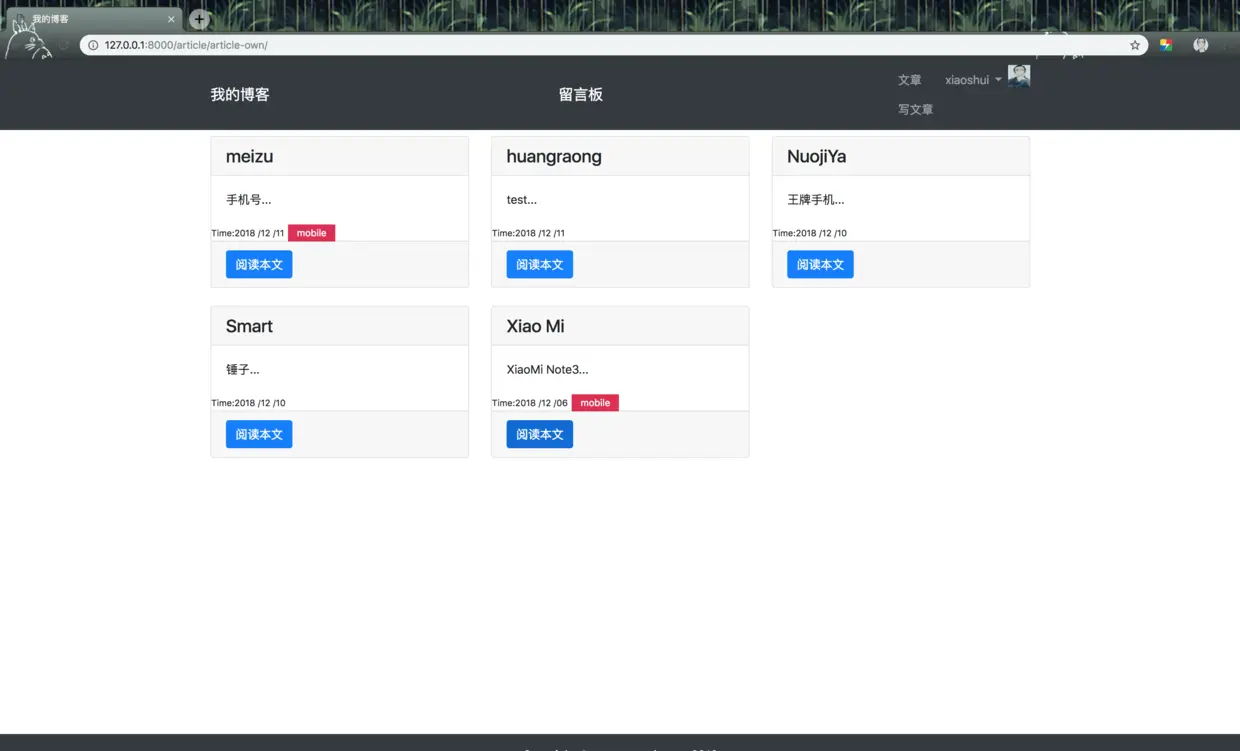Read the Smart article via 阅读本文
The image size is (1240, 751).
(259, 434)
